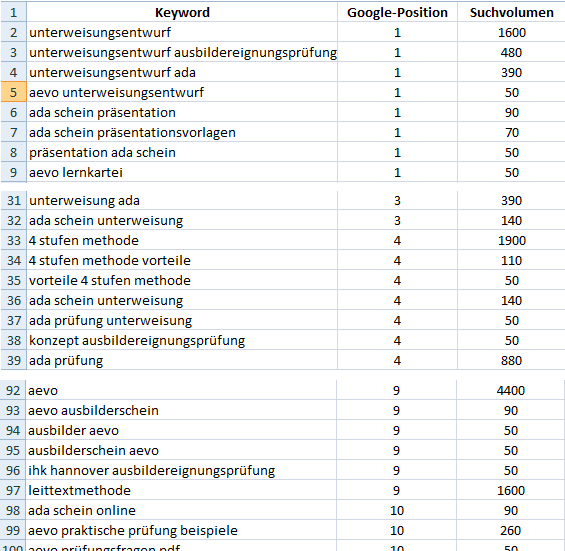The width and height of the screenshot is (565, 551).
Task: Click Suchvolumen value 50 in row 5
Action: point(511,93)
